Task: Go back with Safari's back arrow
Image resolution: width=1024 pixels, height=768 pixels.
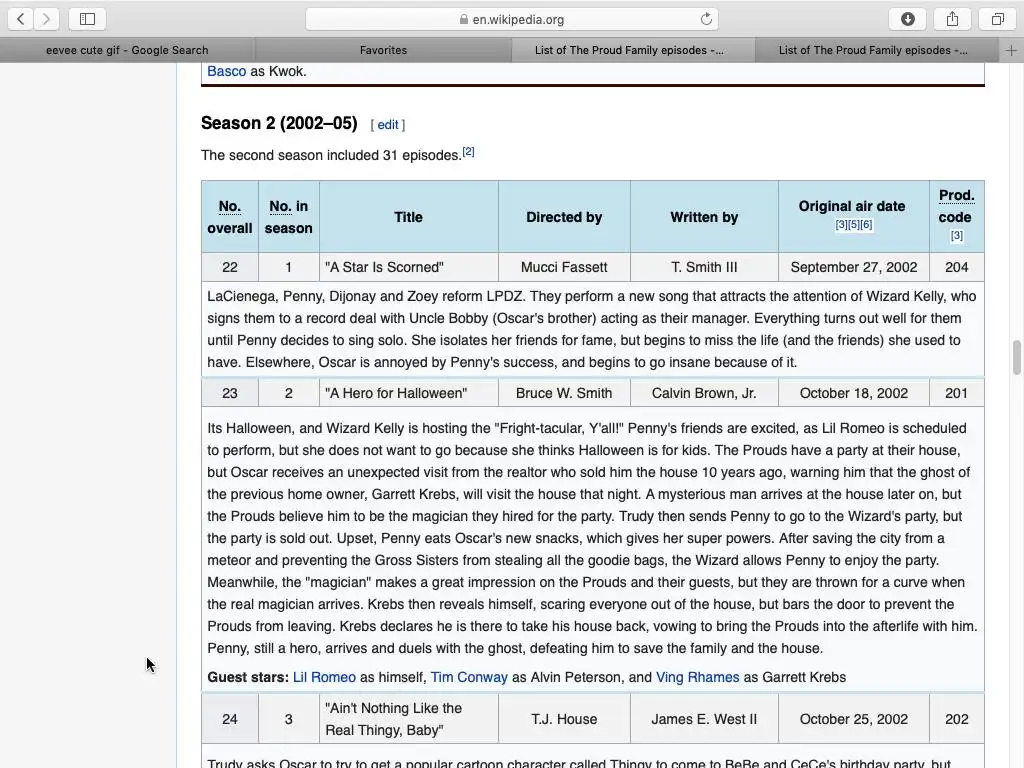Action: (x=21, y=19)
